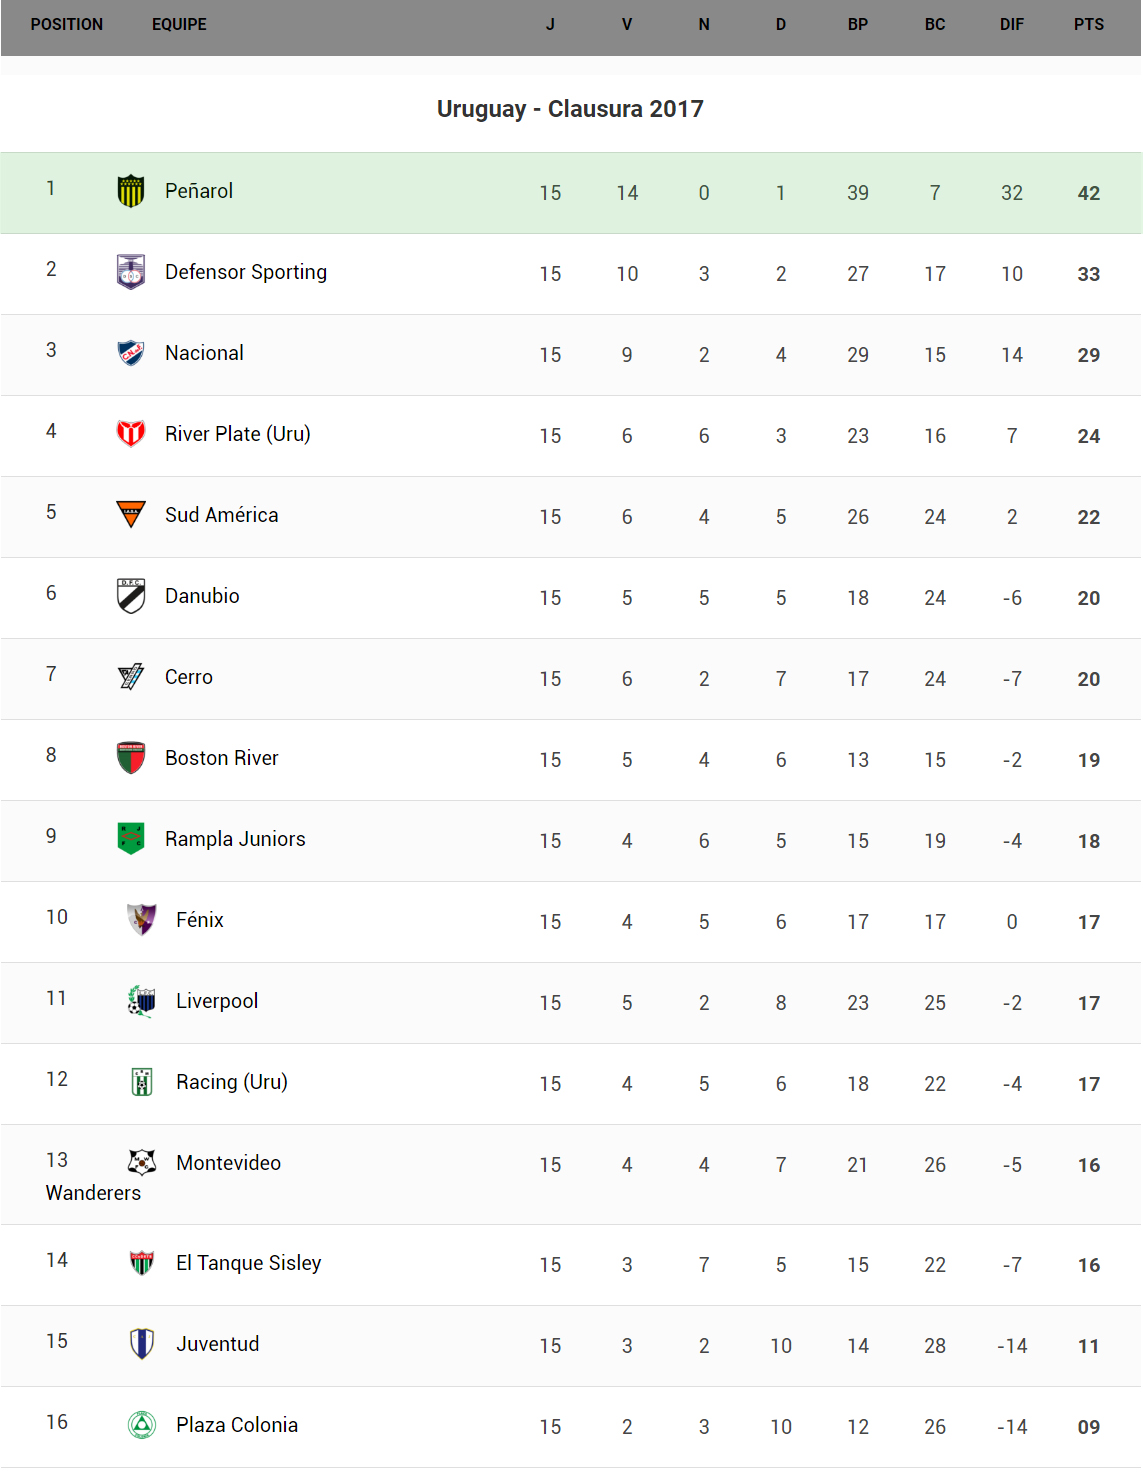
Task: Click the Peñarol club crest icon
Action: point(131,191)
